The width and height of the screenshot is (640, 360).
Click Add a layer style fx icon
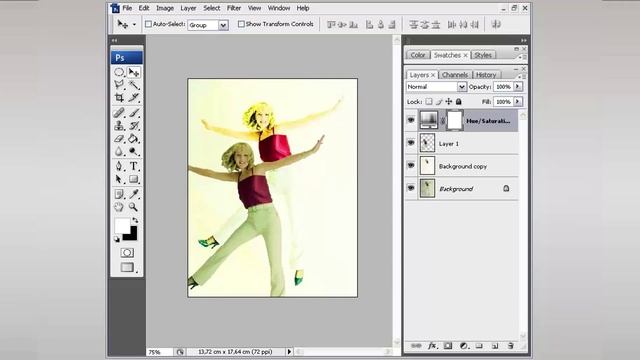point(432,346)
